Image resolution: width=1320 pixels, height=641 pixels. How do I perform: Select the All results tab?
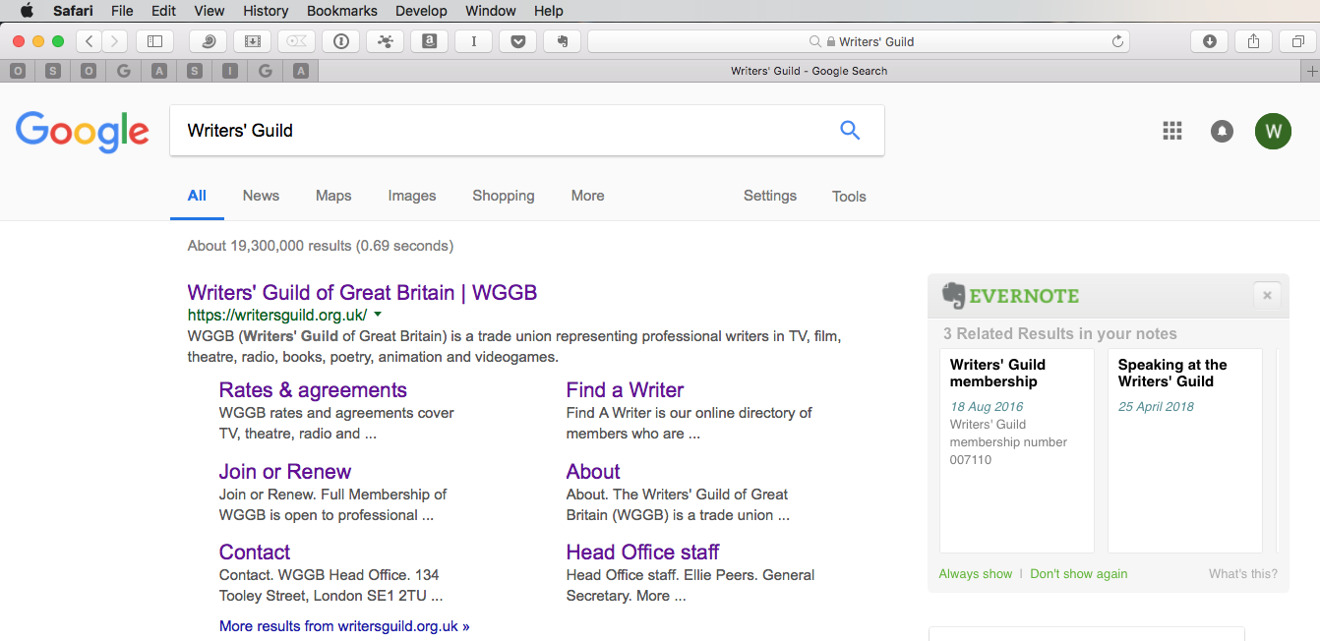[x=197, y=196]
